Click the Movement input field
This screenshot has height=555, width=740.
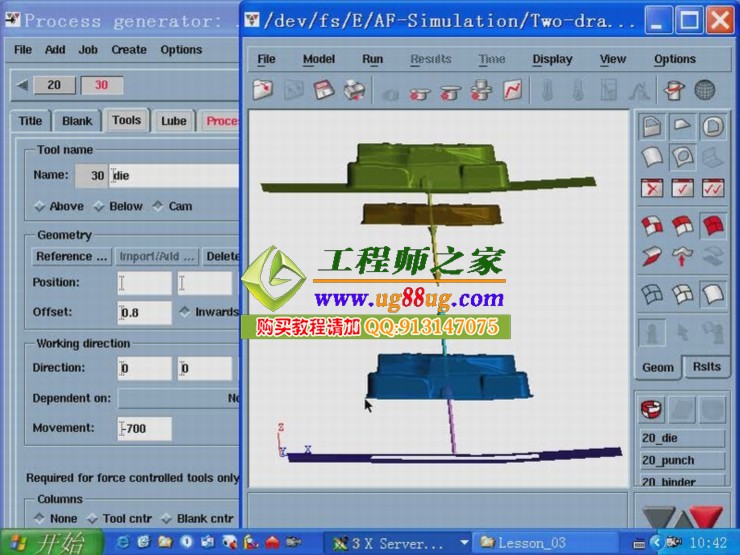pyautogui.click(x=145, y=429)
